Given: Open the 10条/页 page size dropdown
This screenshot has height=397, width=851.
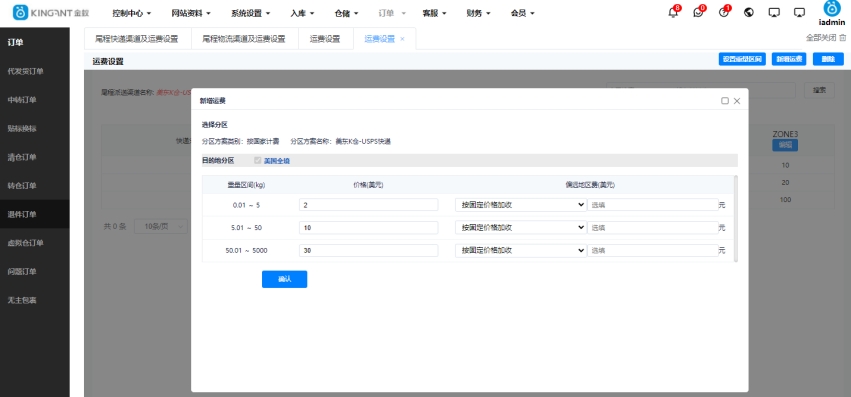Looking at the screenshot, I should (x=161, y=227).
